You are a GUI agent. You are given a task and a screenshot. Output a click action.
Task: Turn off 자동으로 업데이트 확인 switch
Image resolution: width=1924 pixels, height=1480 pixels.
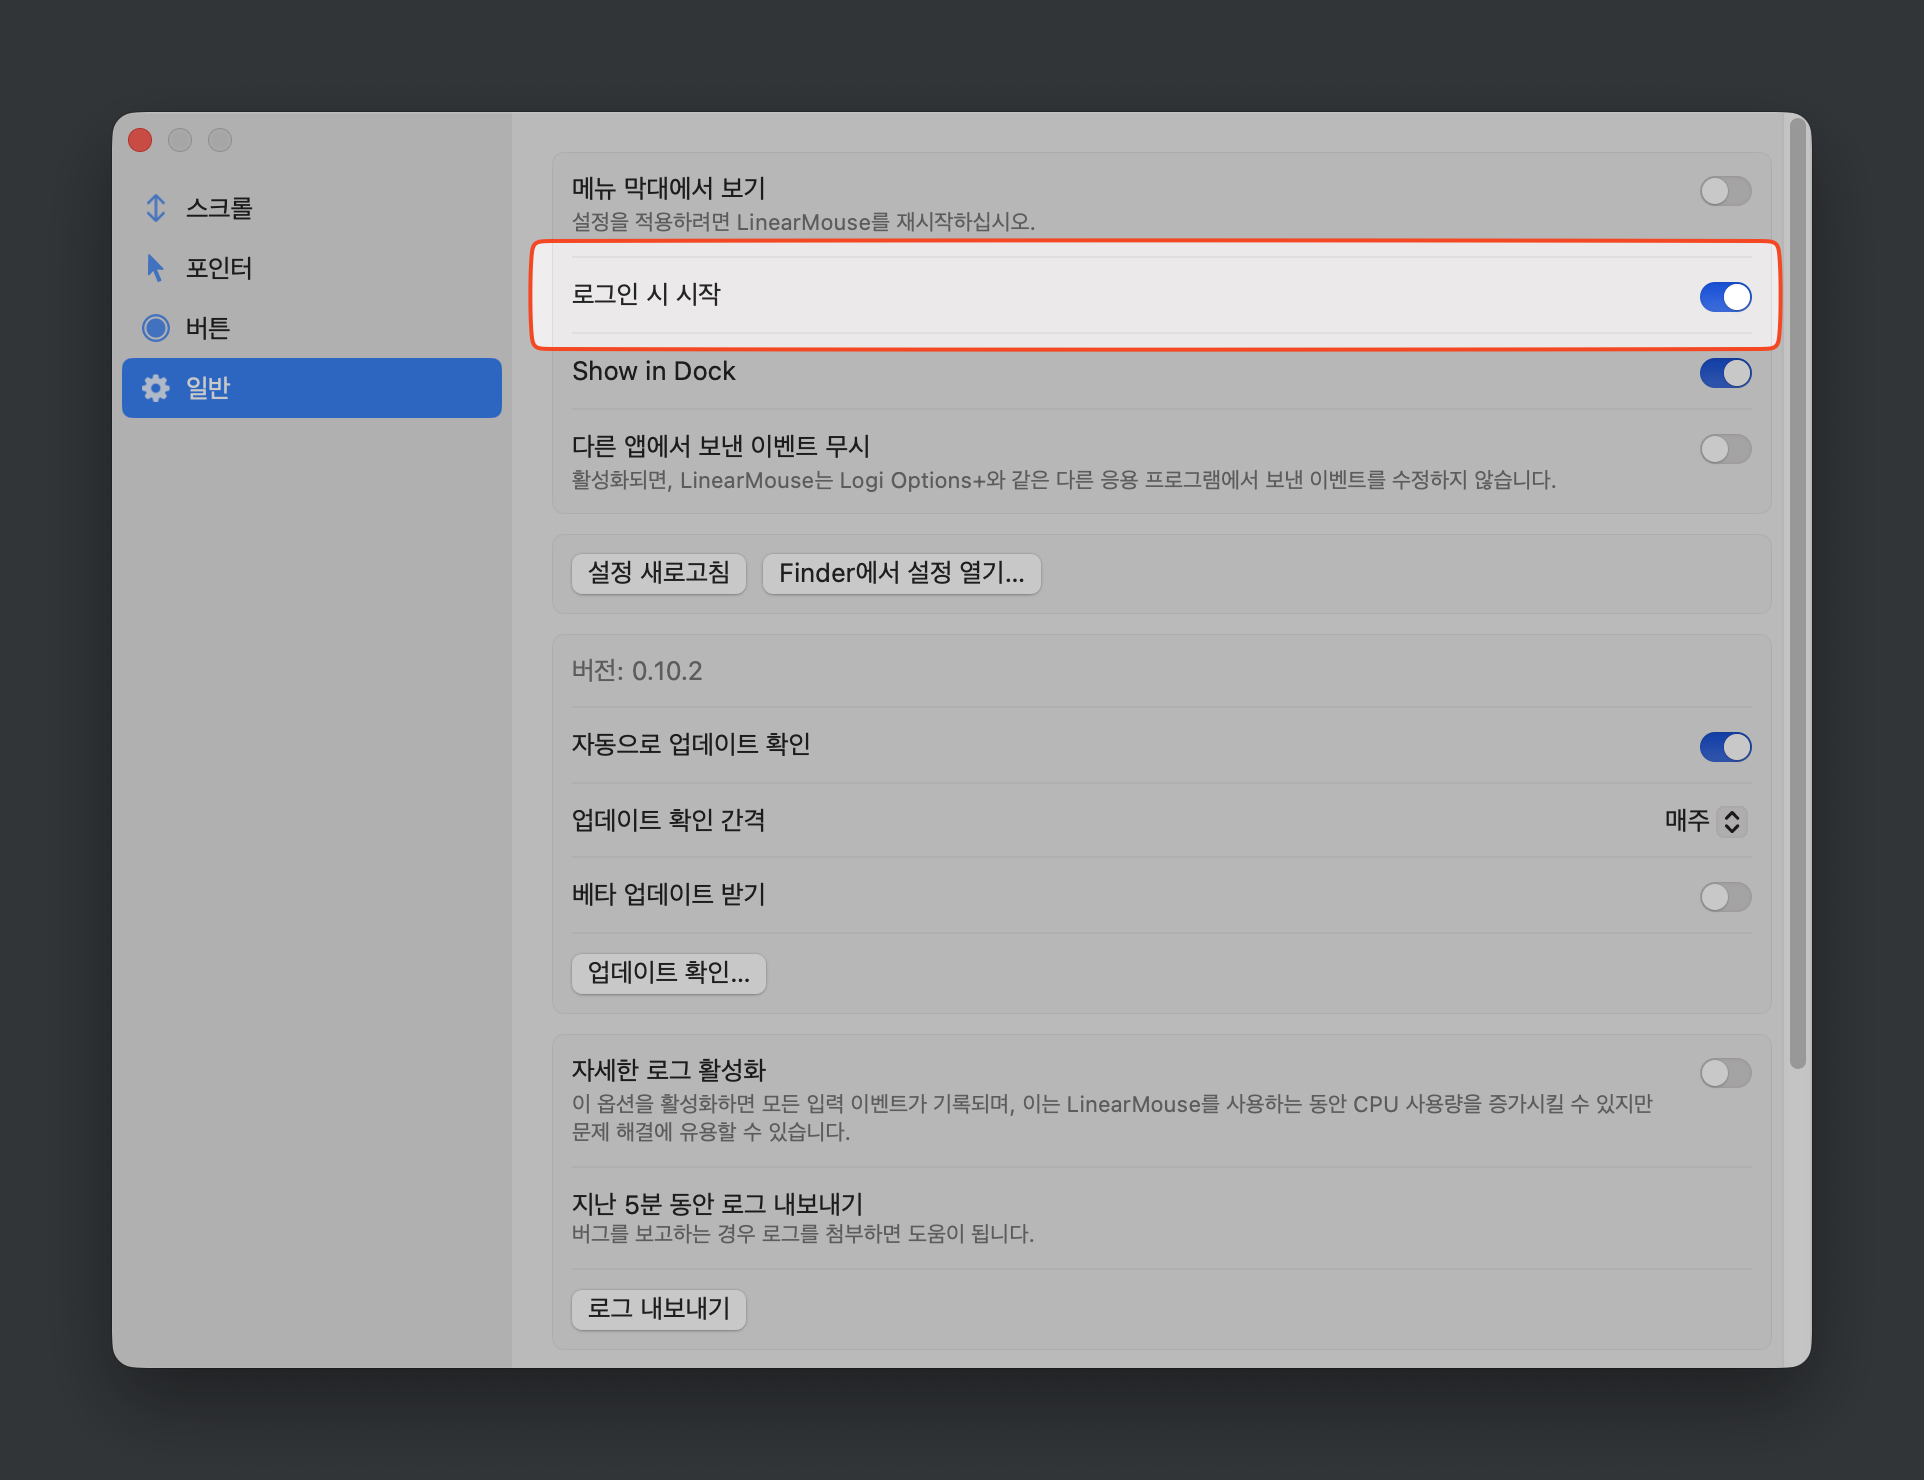1725,747
